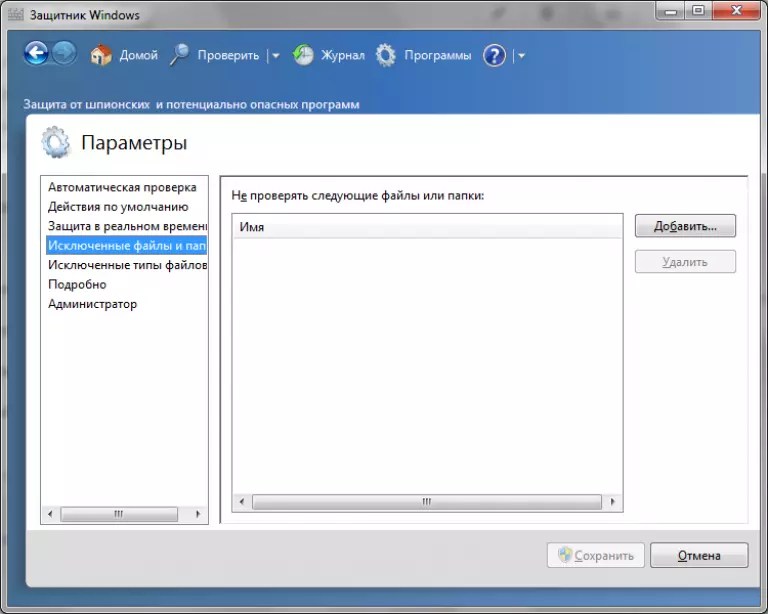Select Защита в реальном времени

[x=126, y=226]
